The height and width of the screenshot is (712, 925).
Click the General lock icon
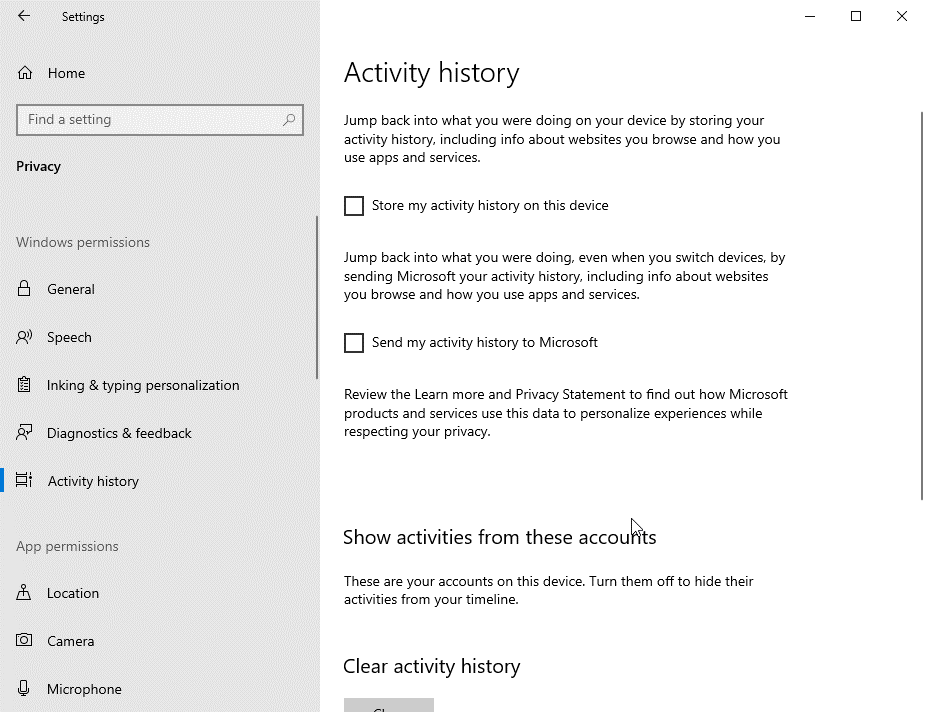click(x=25, y=289)
